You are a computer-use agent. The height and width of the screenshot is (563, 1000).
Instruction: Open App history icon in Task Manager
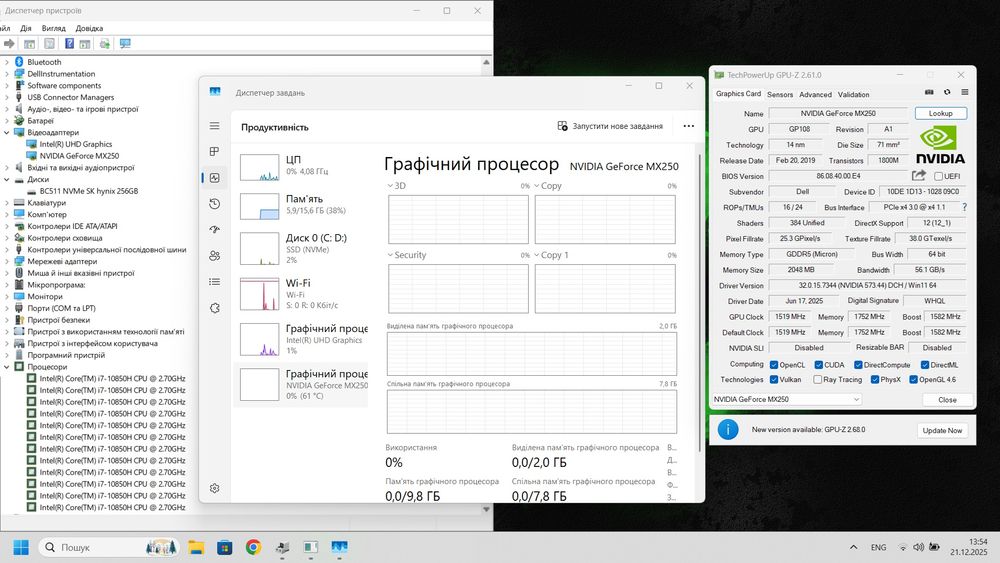pos(214,204)
